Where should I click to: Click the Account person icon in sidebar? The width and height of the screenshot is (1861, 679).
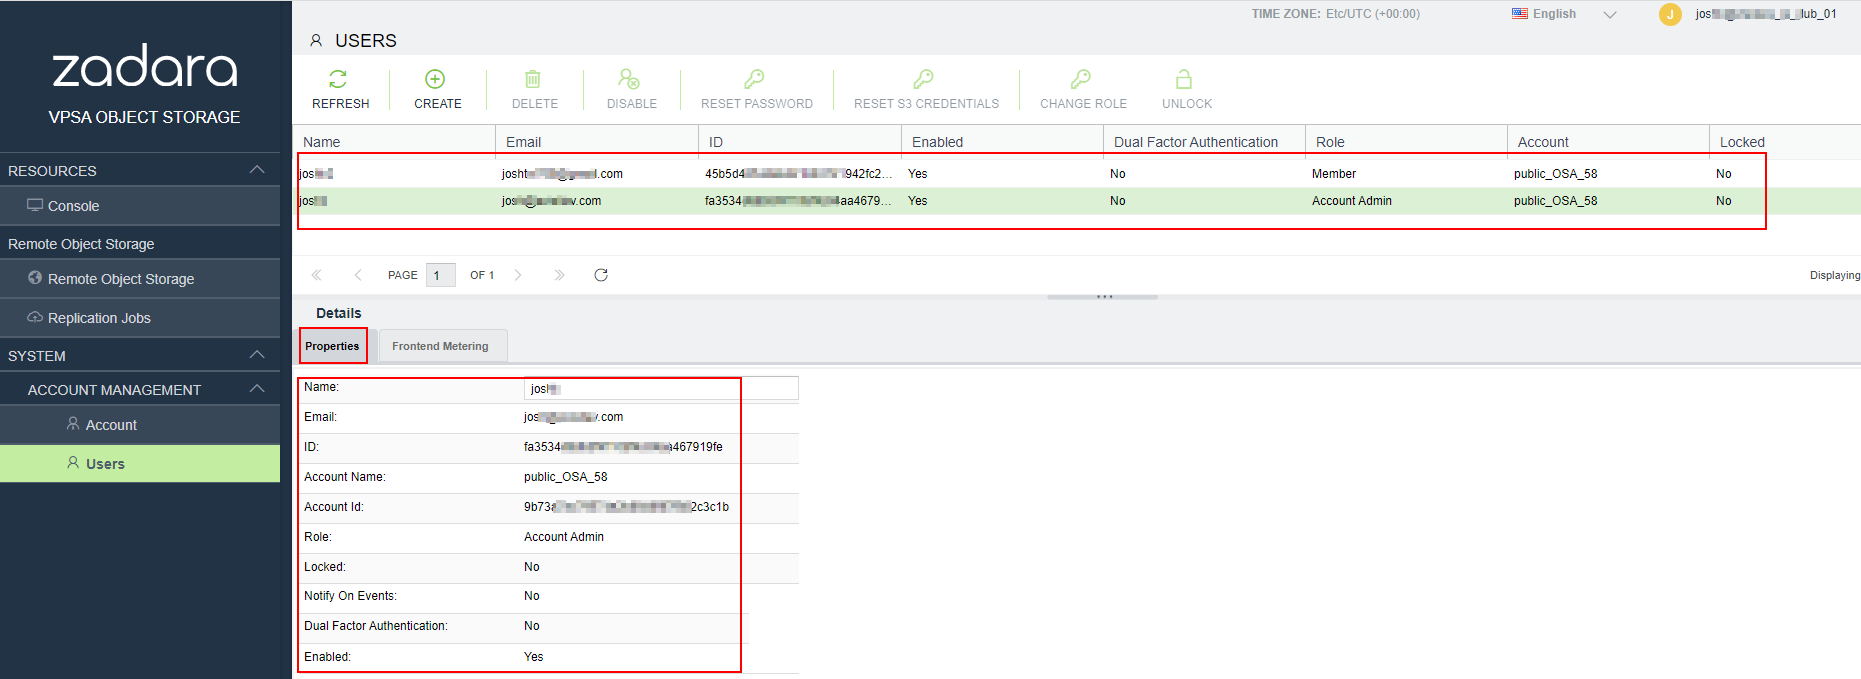73,424
